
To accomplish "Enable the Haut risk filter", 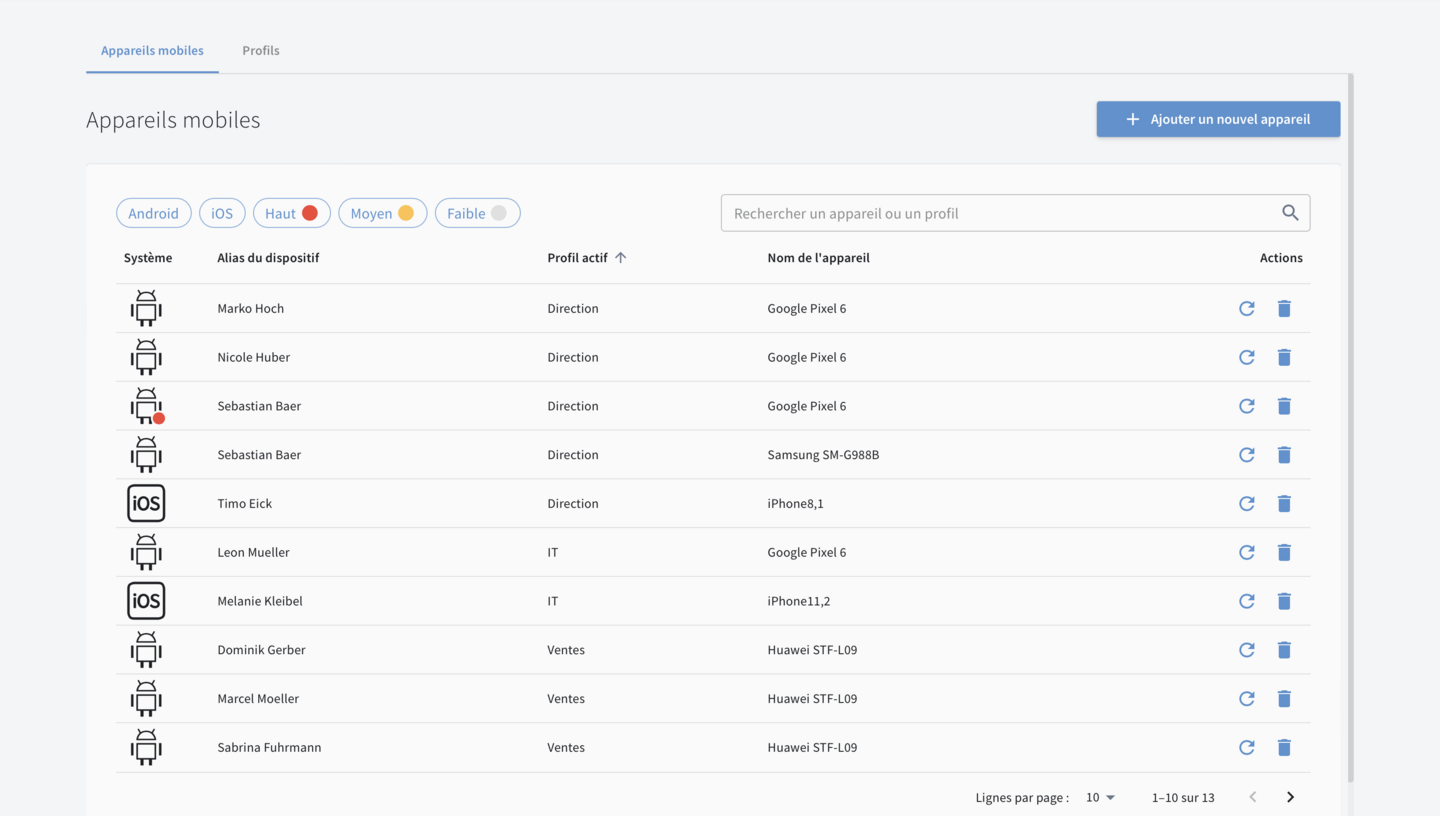I will tap(291, 213).
